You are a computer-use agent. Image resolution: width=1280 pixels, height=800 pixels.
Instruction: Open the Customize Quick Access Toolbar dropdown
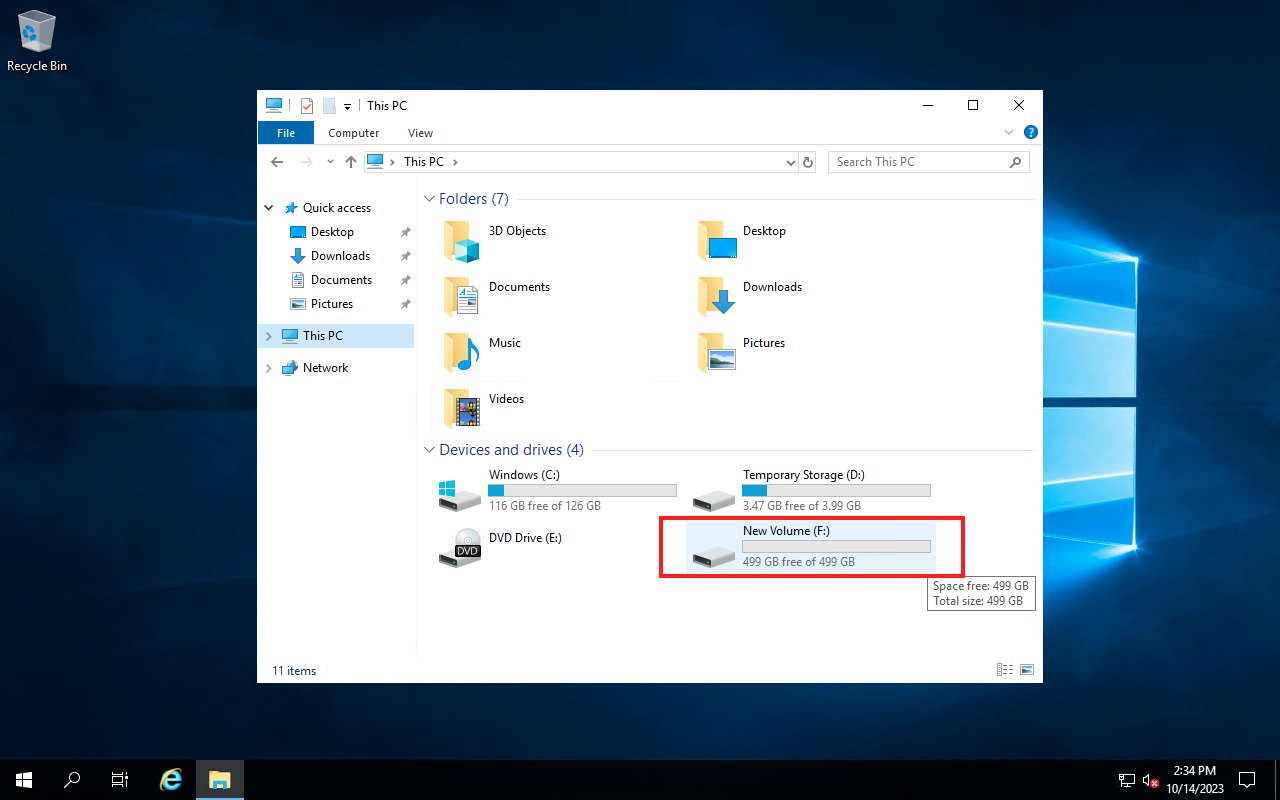347,106
